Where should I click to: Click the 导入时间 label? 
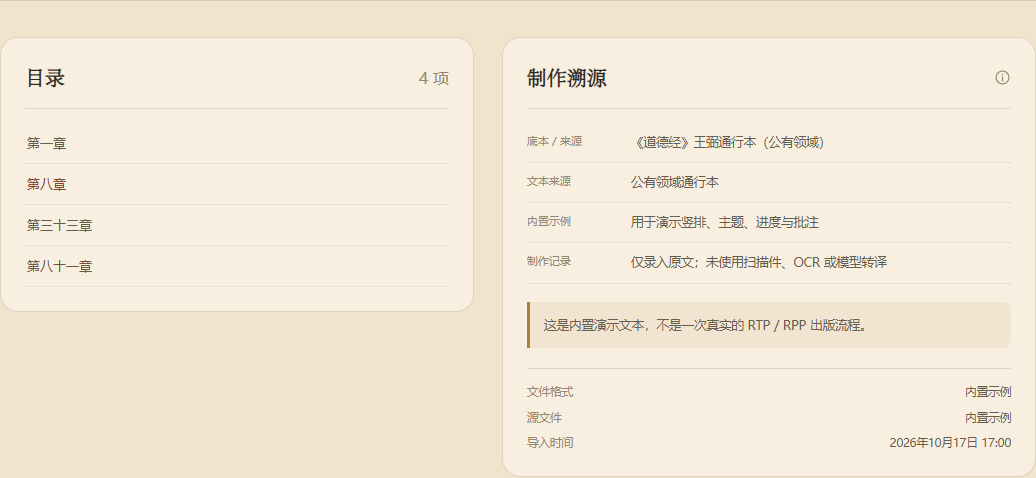550,443
